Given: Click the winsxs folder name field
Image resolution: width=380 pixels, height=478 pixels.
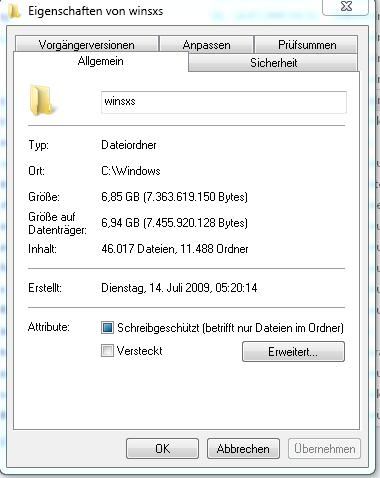Looking at the screenshot, I should pyautogui.click(x=224, y=102).
